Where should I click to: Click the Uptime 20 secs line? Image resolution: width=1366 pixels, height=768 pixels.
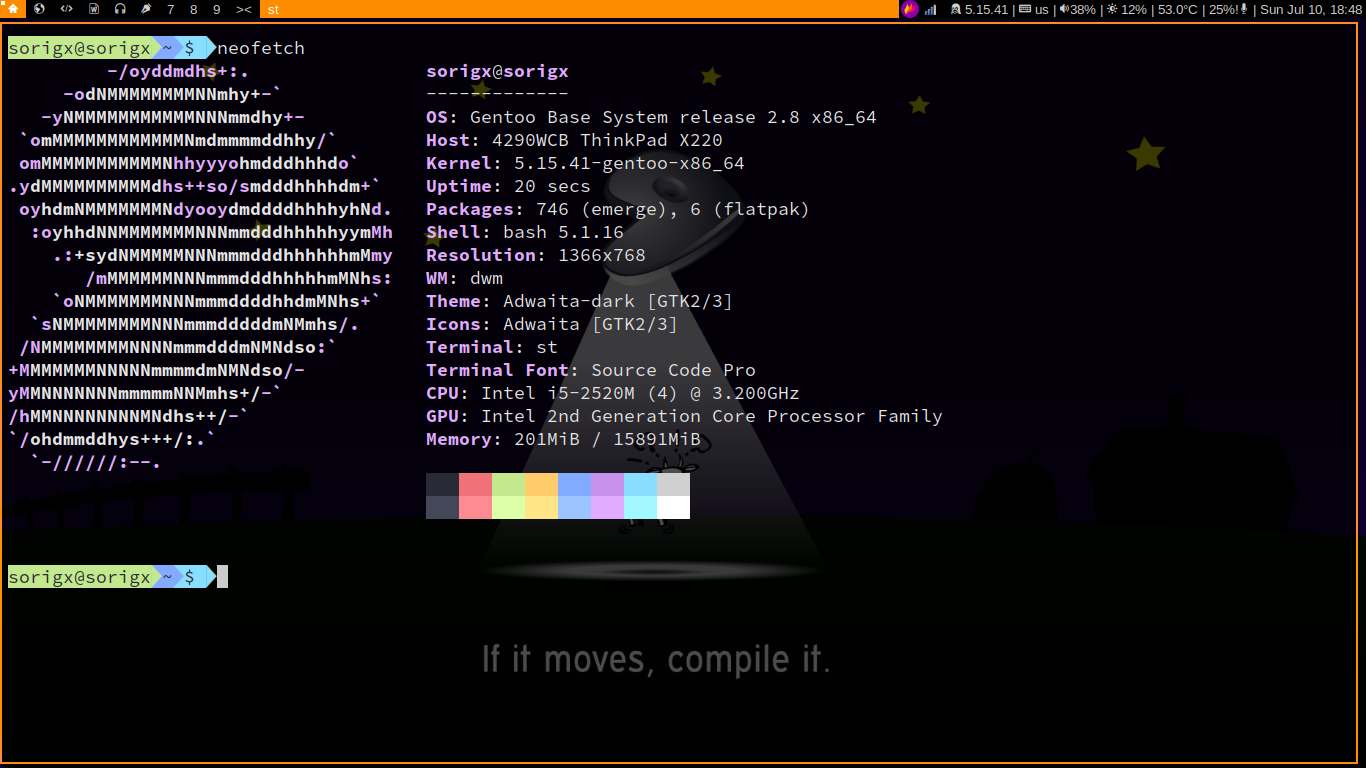coord(508,186)
